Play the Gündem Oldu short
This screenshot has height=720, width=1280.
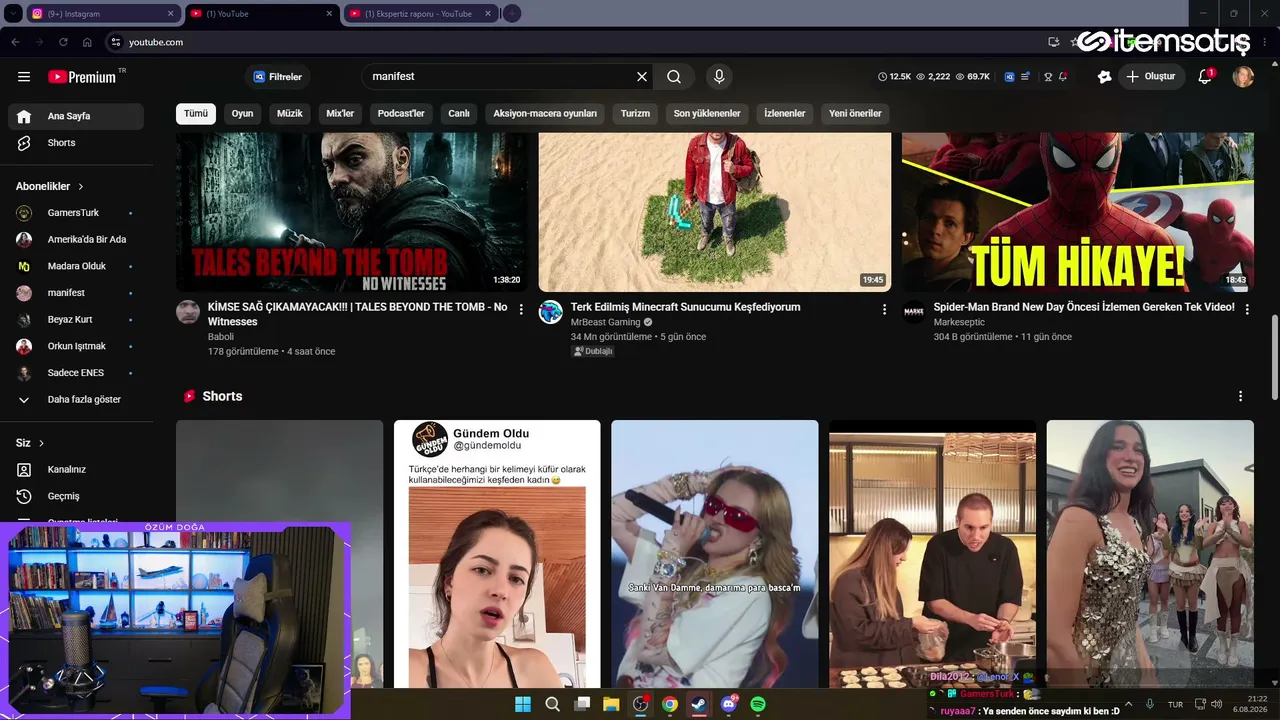click(x=497, y=554)
